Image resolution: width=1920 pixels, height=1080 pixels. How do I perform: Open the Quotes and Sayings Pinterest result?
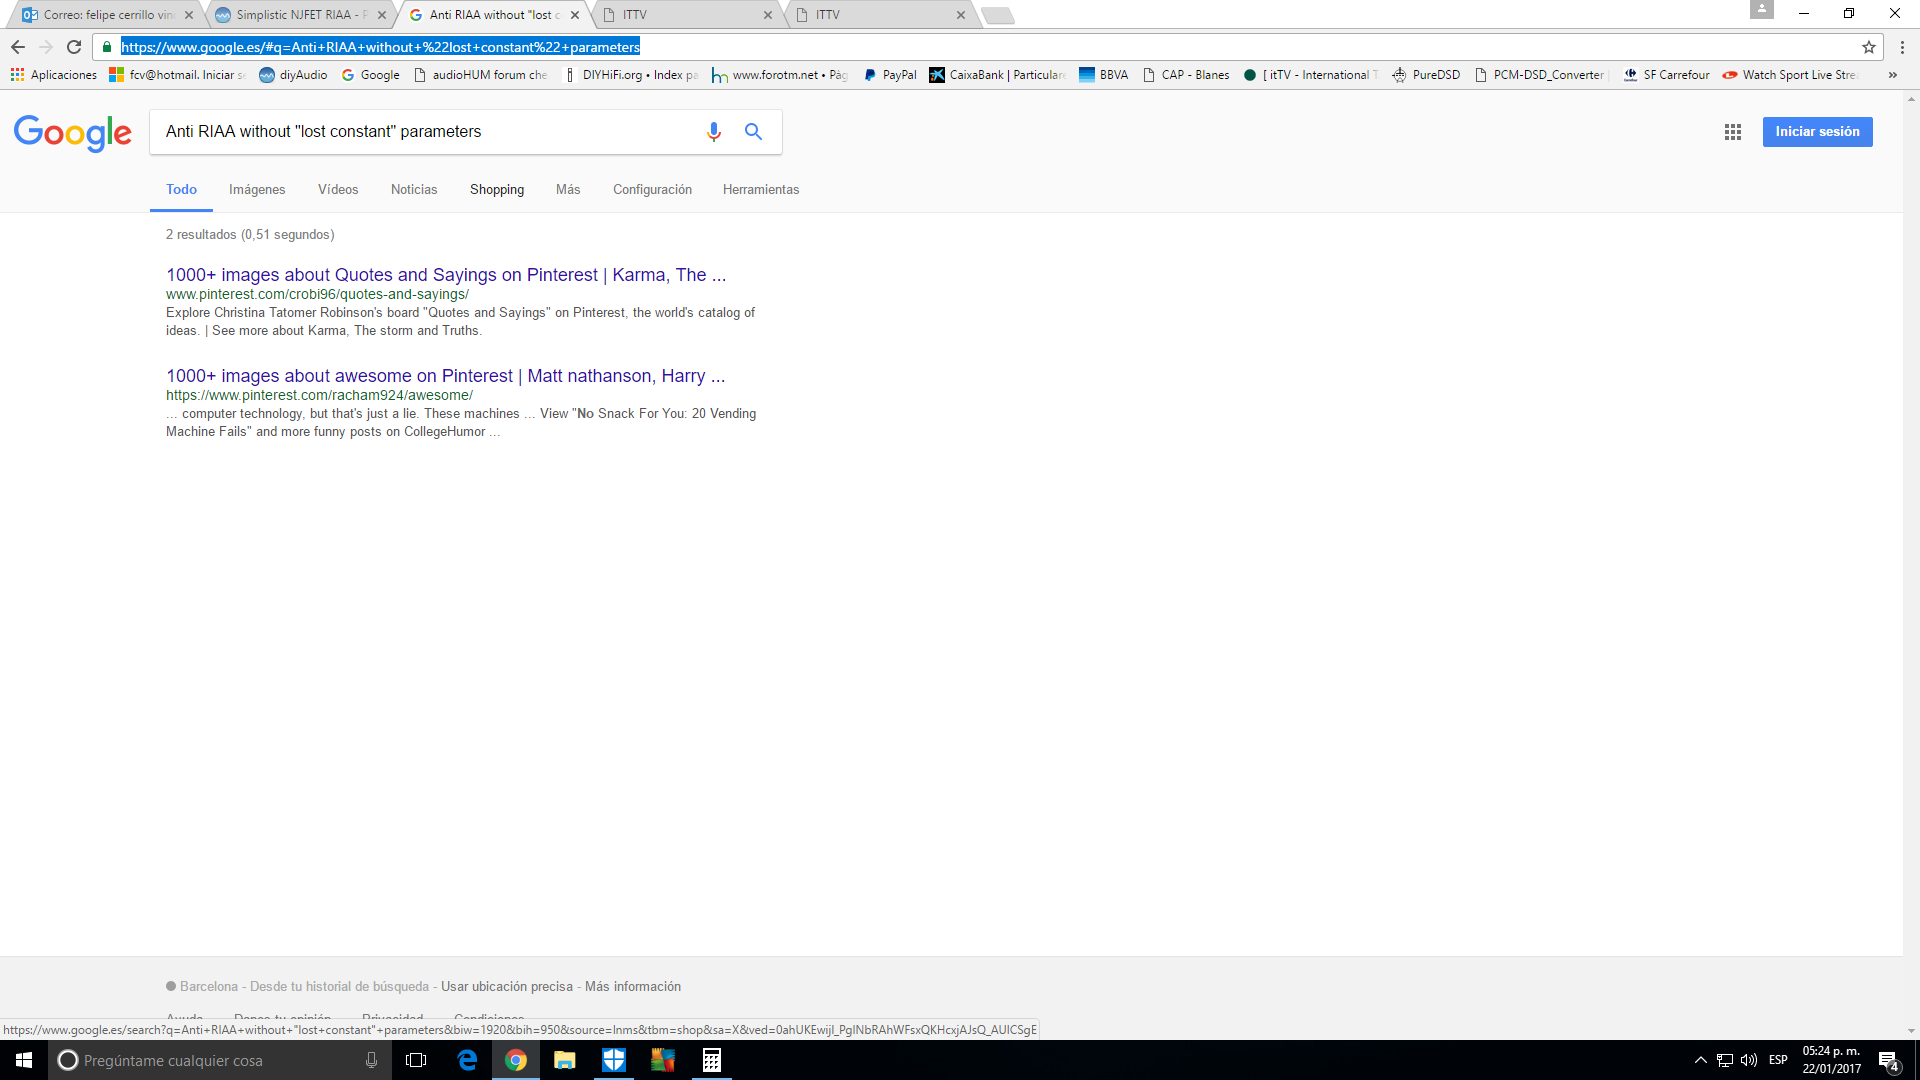click(x=446, y=275)
